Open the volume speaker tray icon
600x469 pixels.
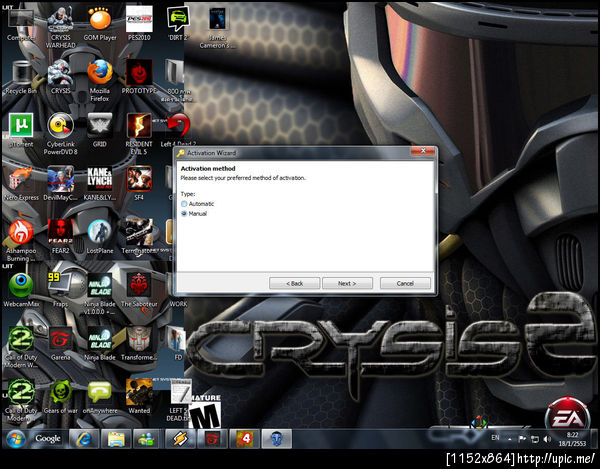coord(547,439)
